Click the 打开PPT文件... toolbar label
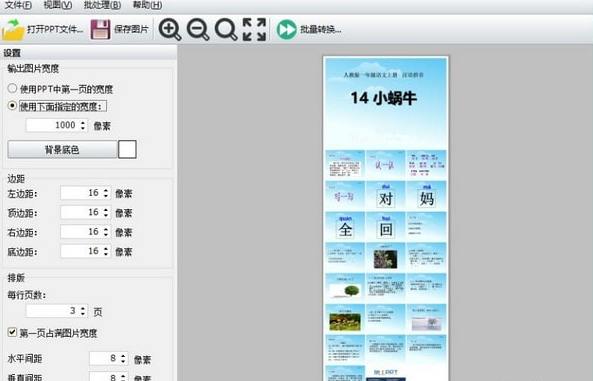 55,30
